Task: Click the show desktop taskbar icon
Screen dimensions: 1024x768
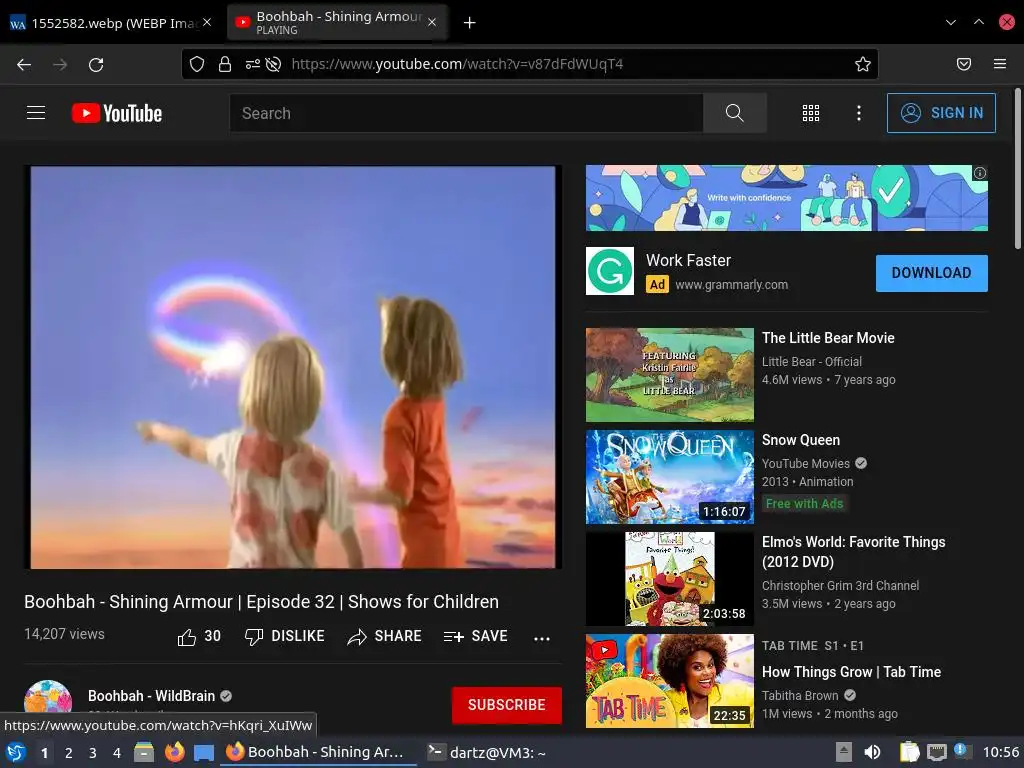Action: coord(204,753)
